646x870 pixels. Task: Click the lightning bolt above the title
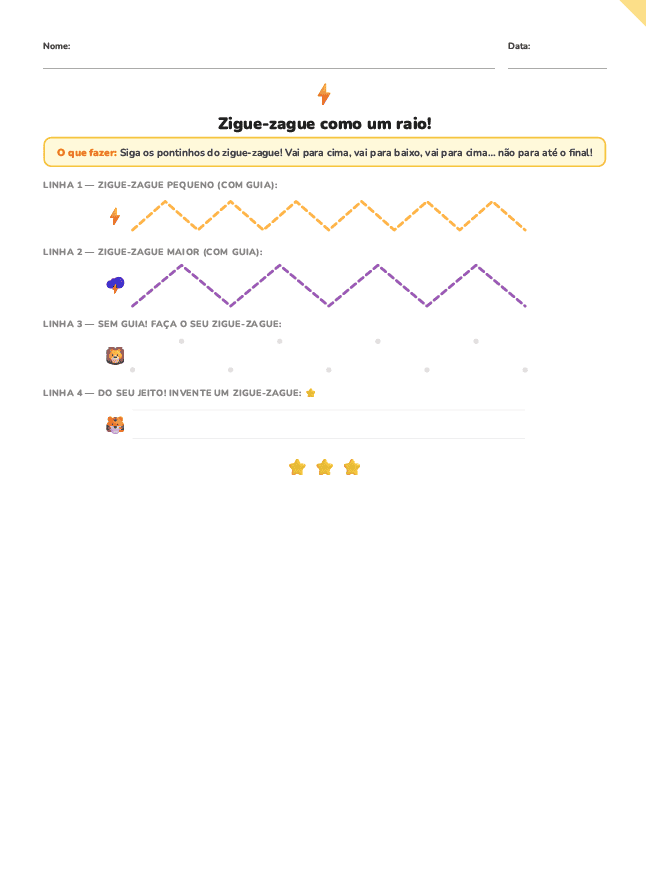(x=324, y=95)
